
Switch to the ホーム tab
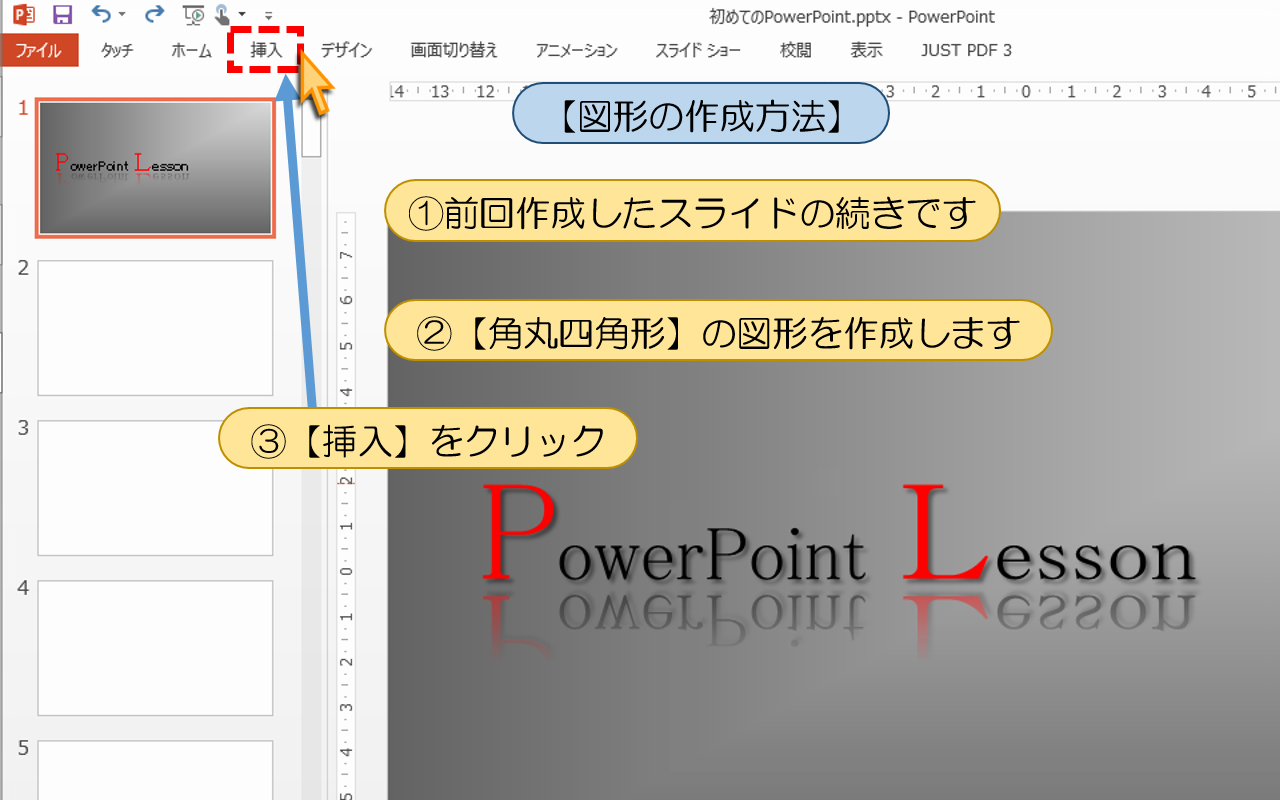191,50
